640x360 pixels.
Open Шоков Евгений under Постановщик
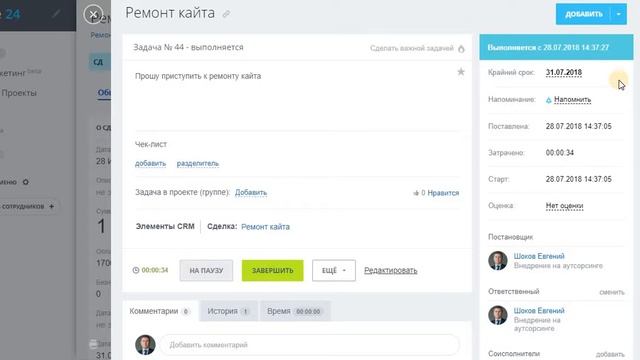[x=539, y=256]
